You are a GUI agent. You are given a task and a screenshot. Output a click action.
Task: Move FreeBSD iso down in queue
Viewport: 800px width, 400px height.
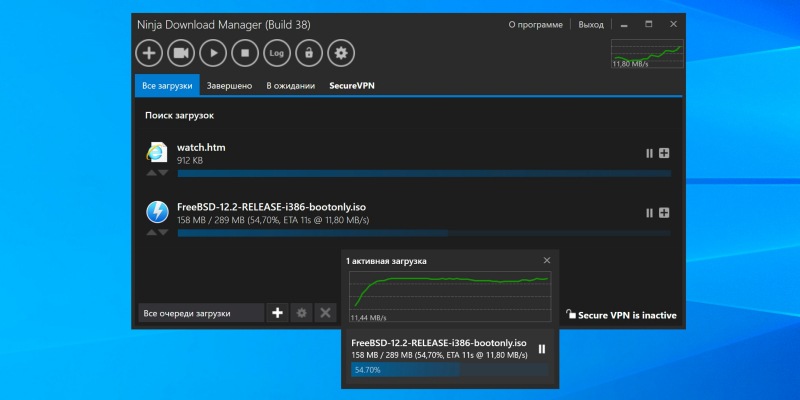pos(163,233)
